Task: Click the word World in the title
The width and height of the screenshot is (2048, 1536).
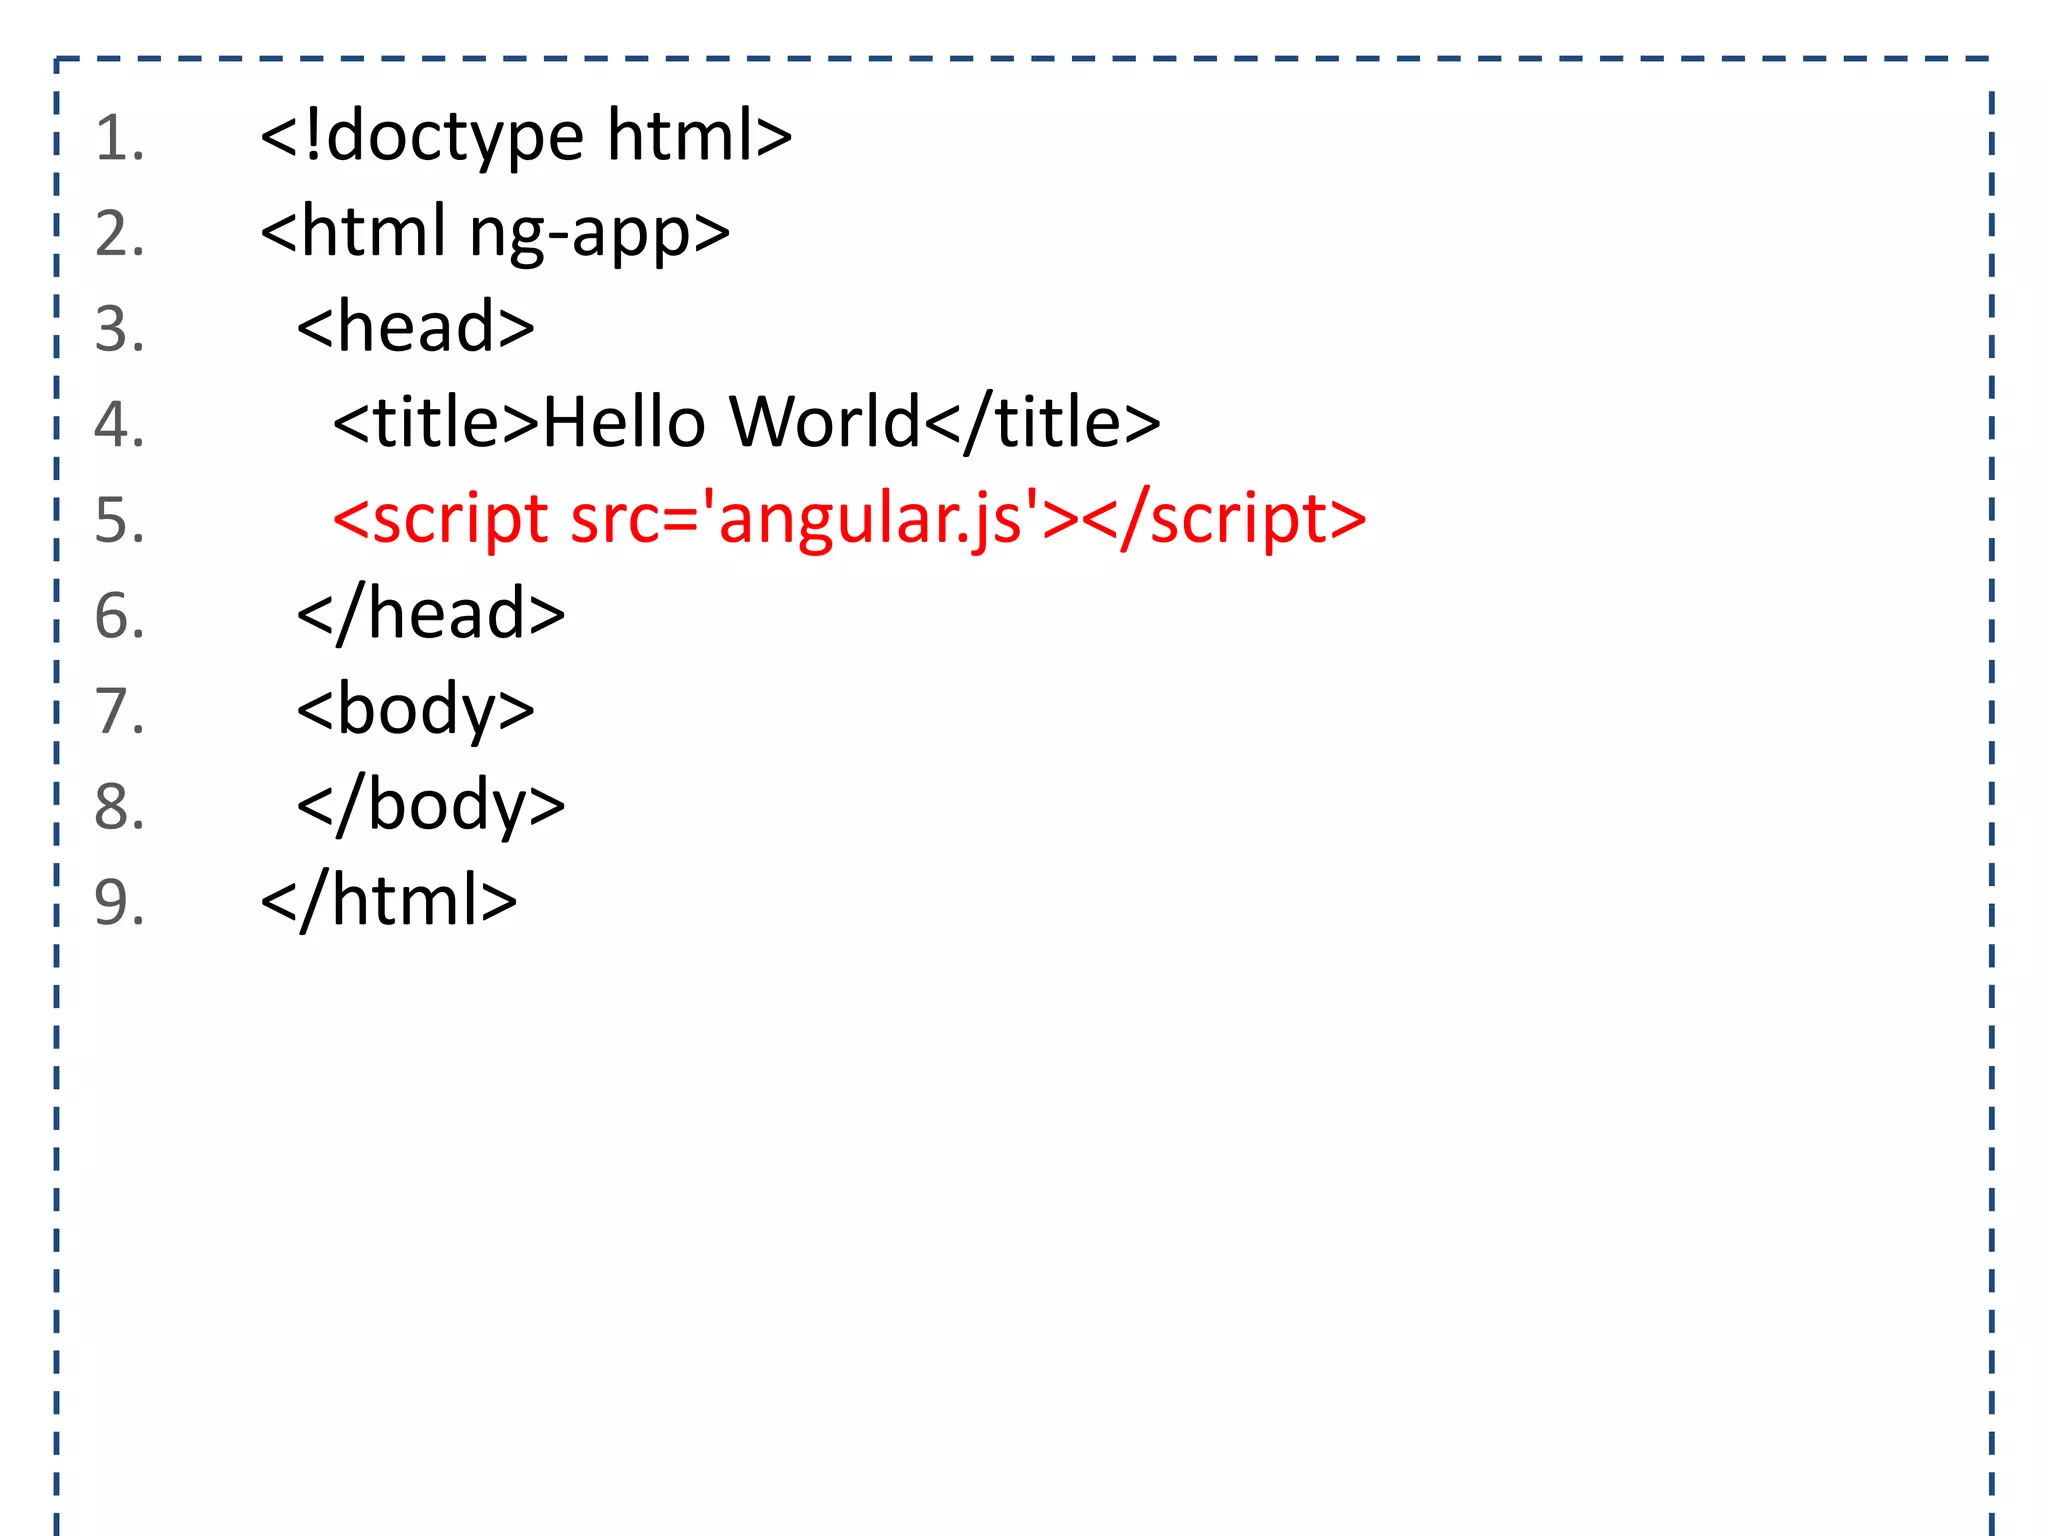Action: click(824, 422)
